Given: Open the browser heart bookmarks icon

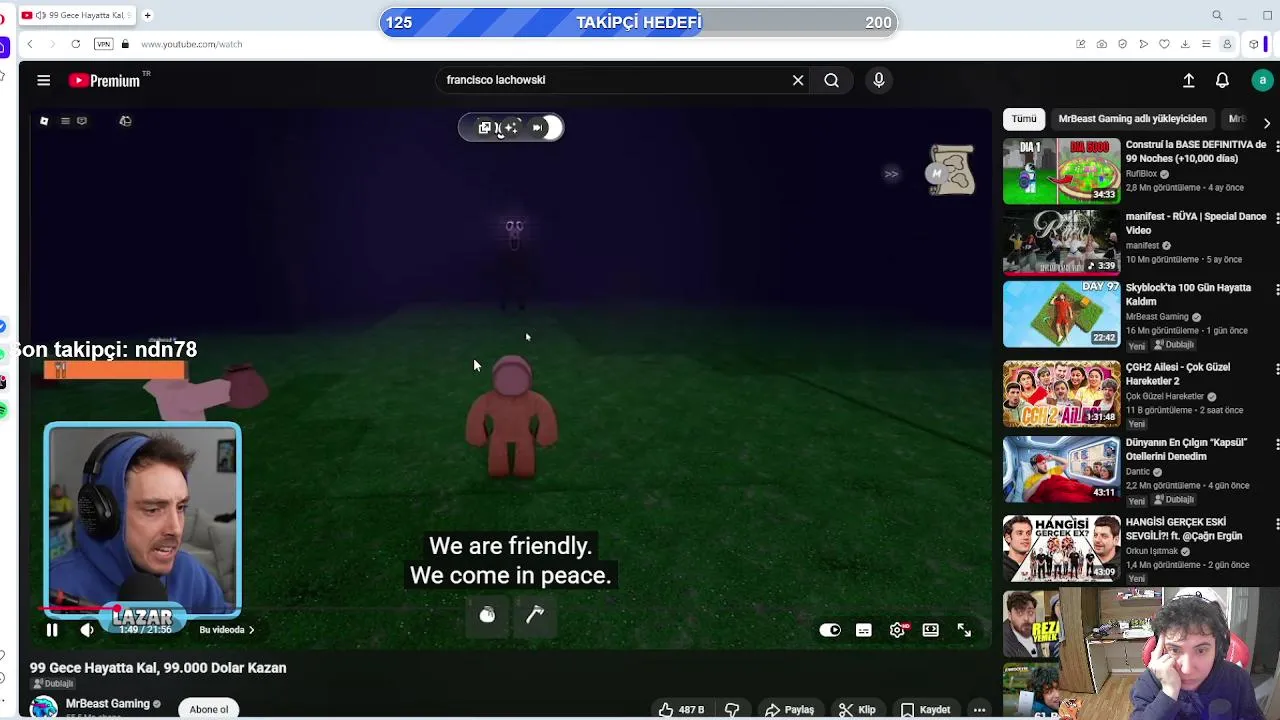Looking at the screenshot, I should pyautogui.click(x=1164, y=44).
